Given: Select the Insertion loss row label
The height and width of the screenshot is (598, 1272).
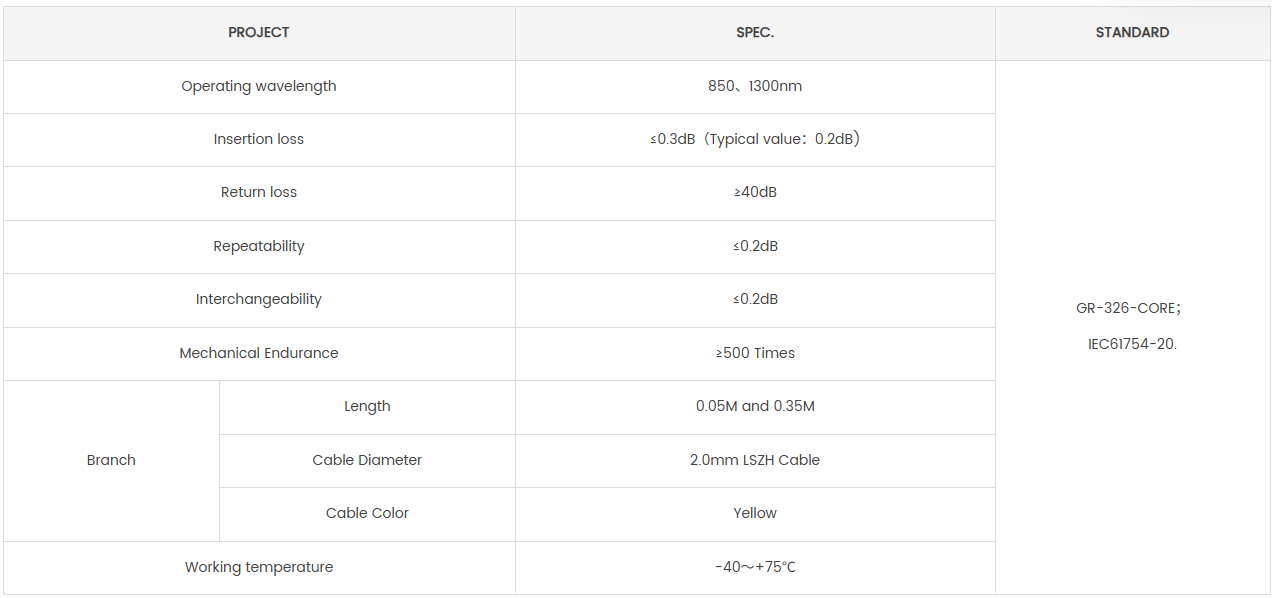Looking at the screenshot, I should (259, 139).
